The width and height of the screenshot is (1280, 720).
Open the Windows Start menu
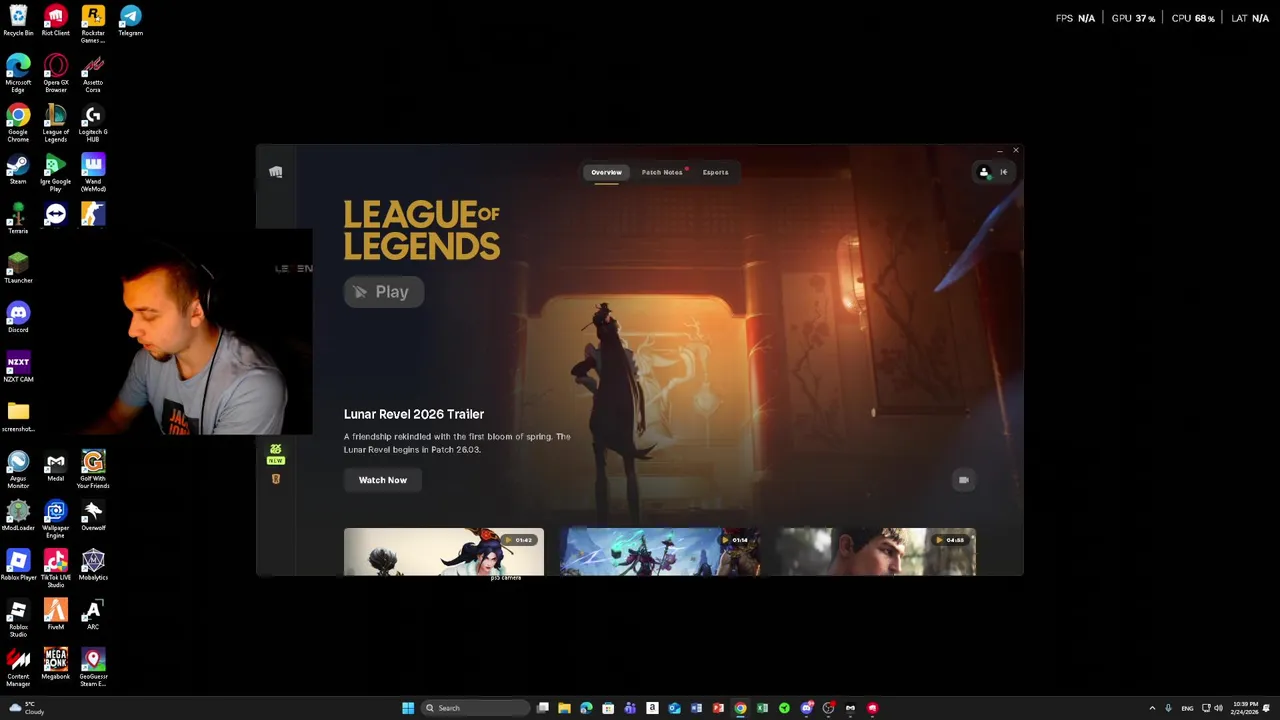pyautogui.click(x=408, y=708)
